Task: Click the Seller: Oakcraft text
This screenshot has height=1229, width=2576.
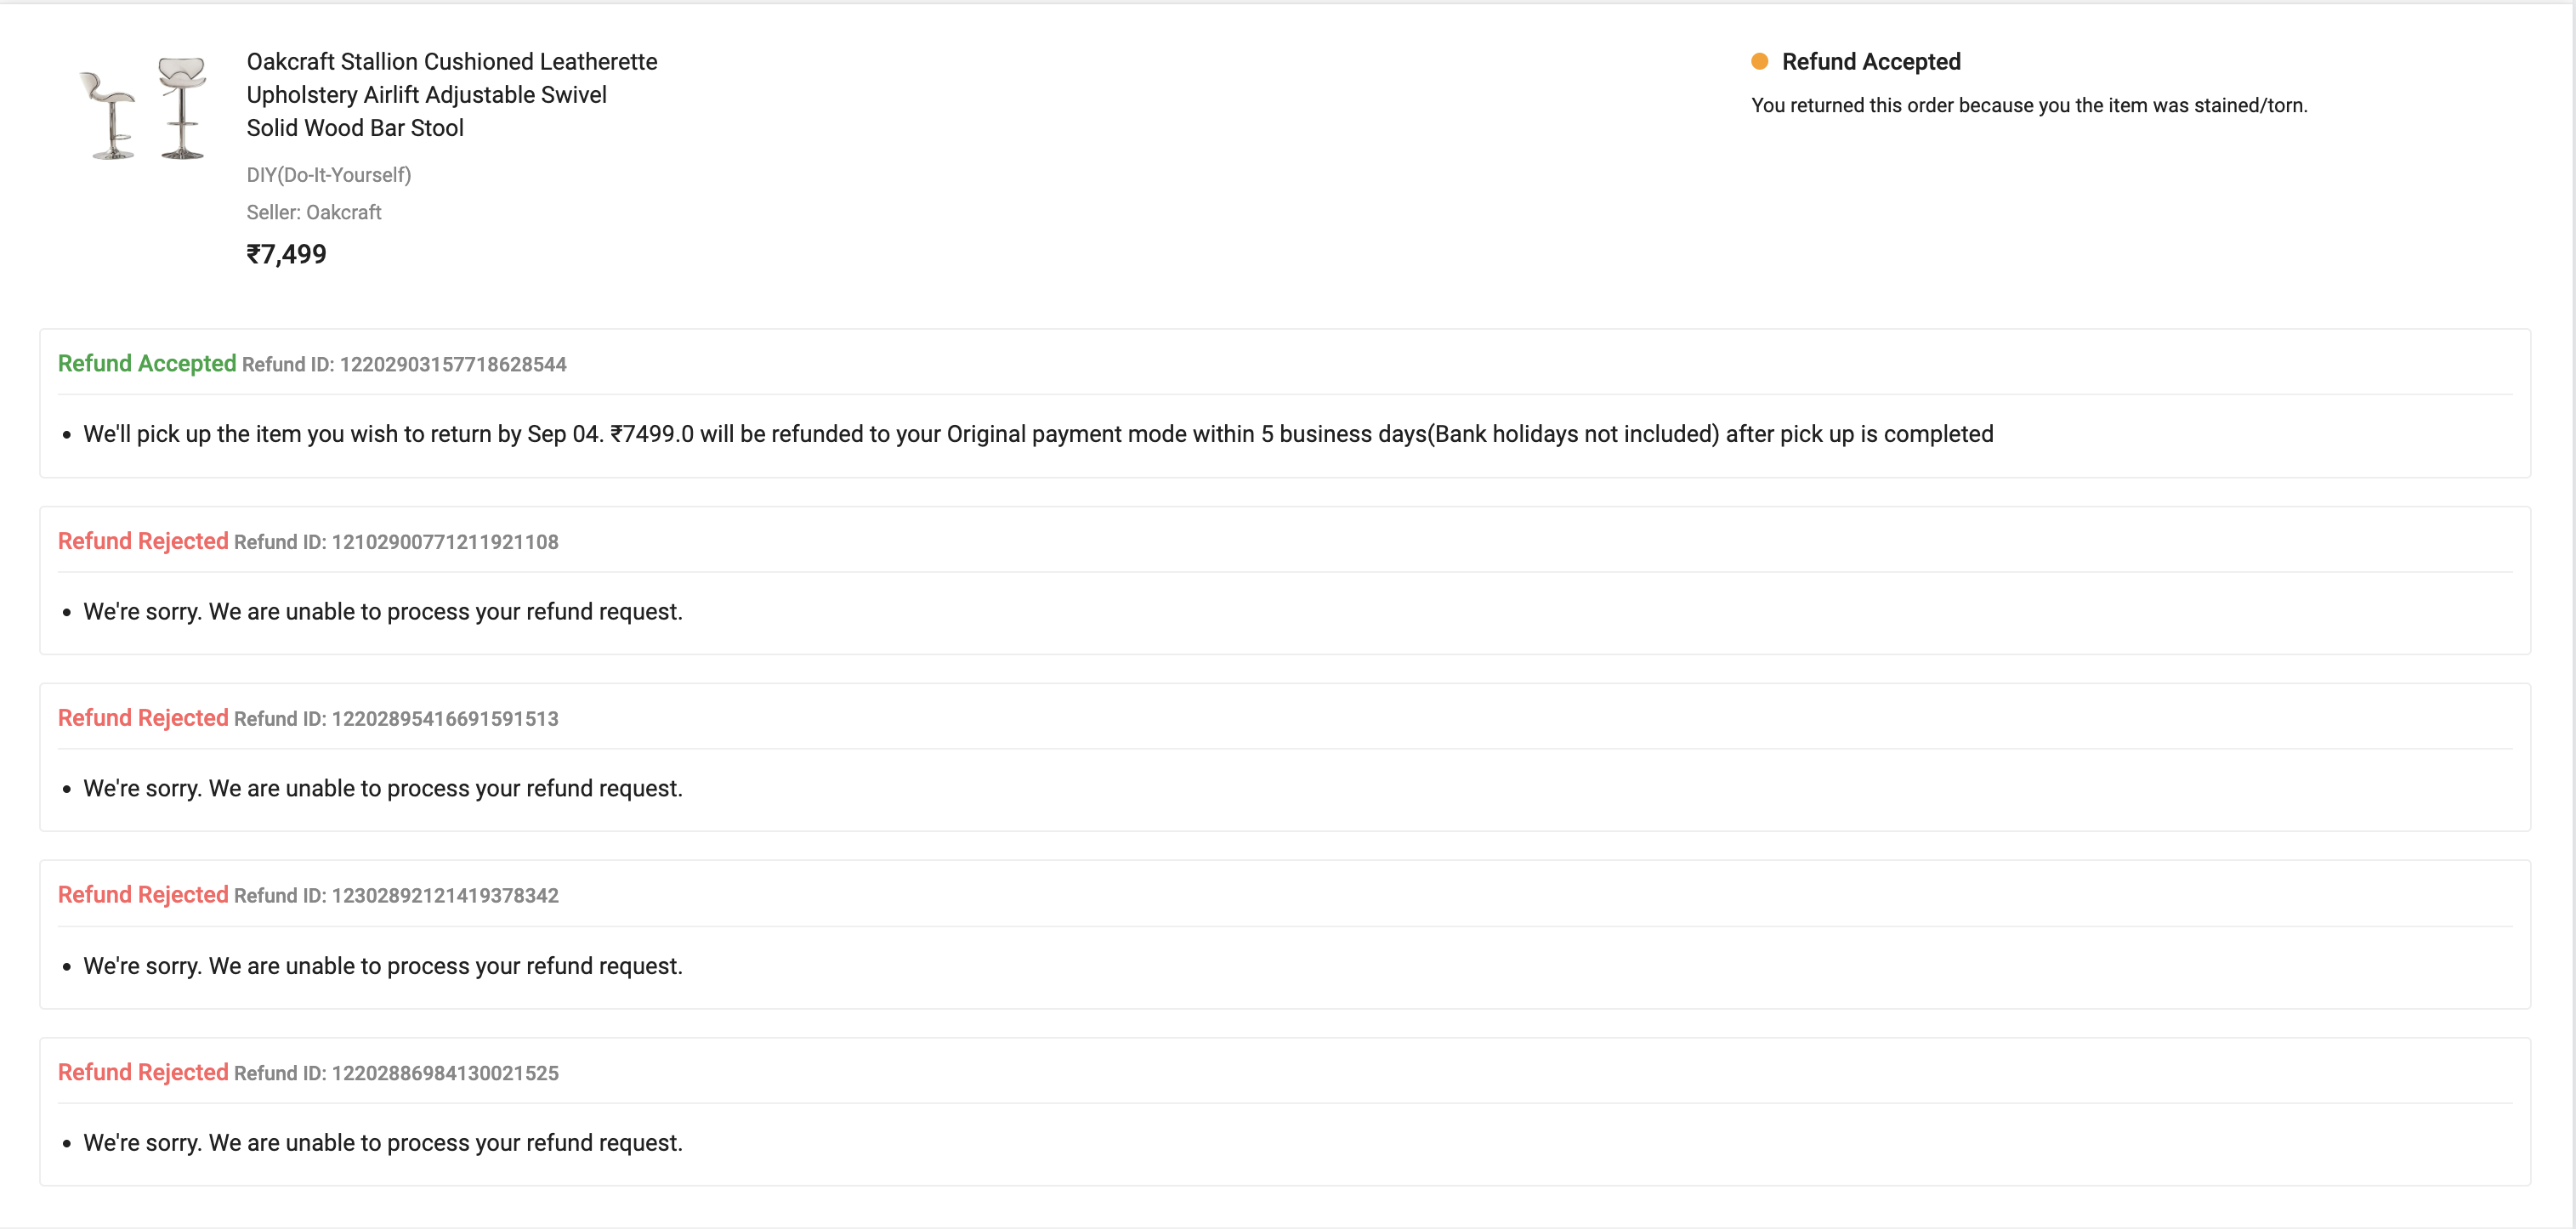Action: (313, 212)
